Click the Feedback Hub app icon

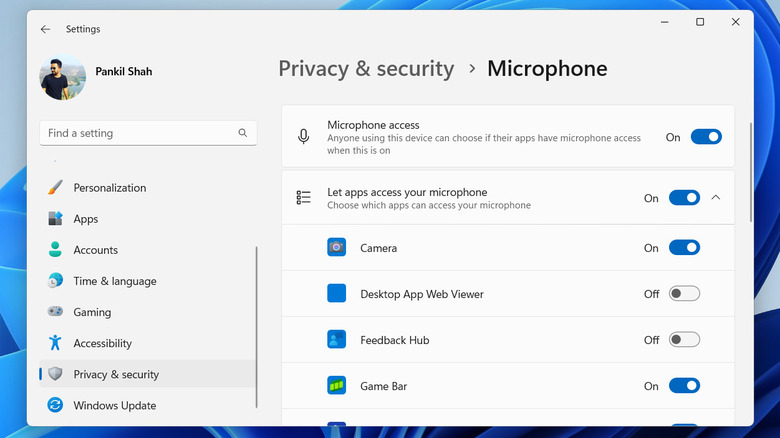337,340
